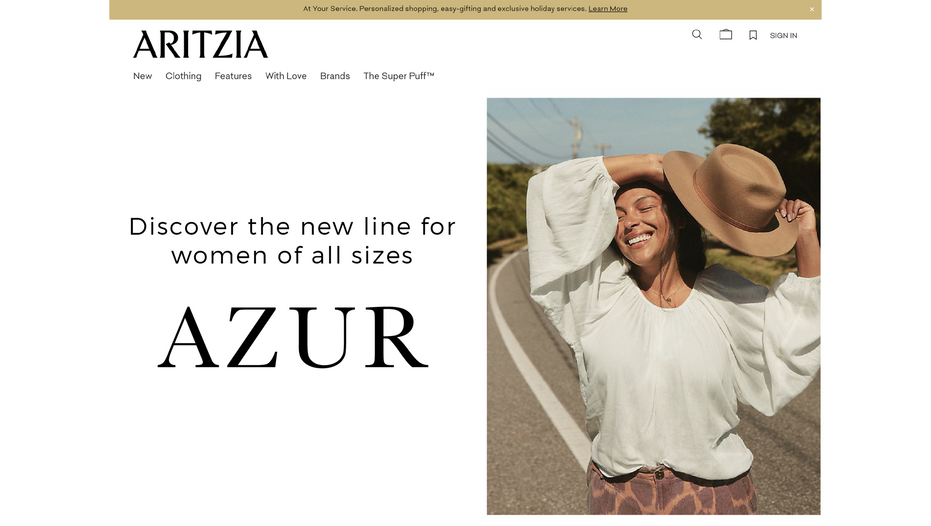Open the New navigation menu
Viewport: 931px width, 526px height.
(142, 76)
